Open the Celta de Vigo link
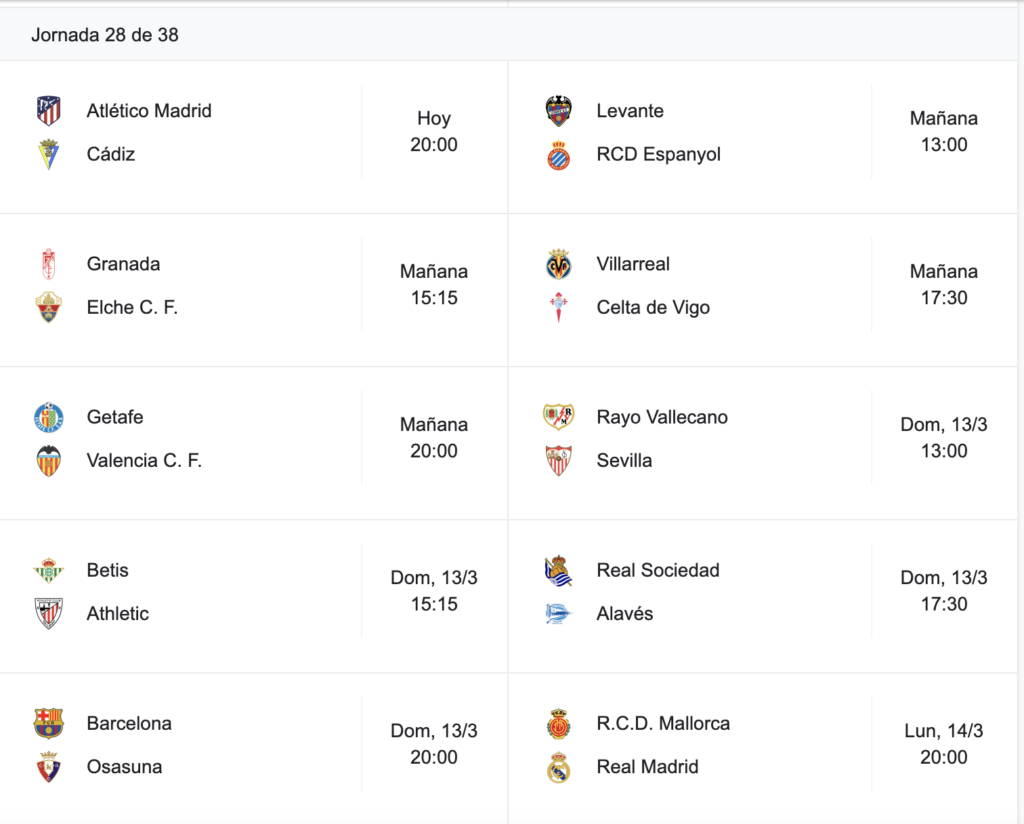The height and width of the screenshot is (824, 1024). [x=653, y=308]
